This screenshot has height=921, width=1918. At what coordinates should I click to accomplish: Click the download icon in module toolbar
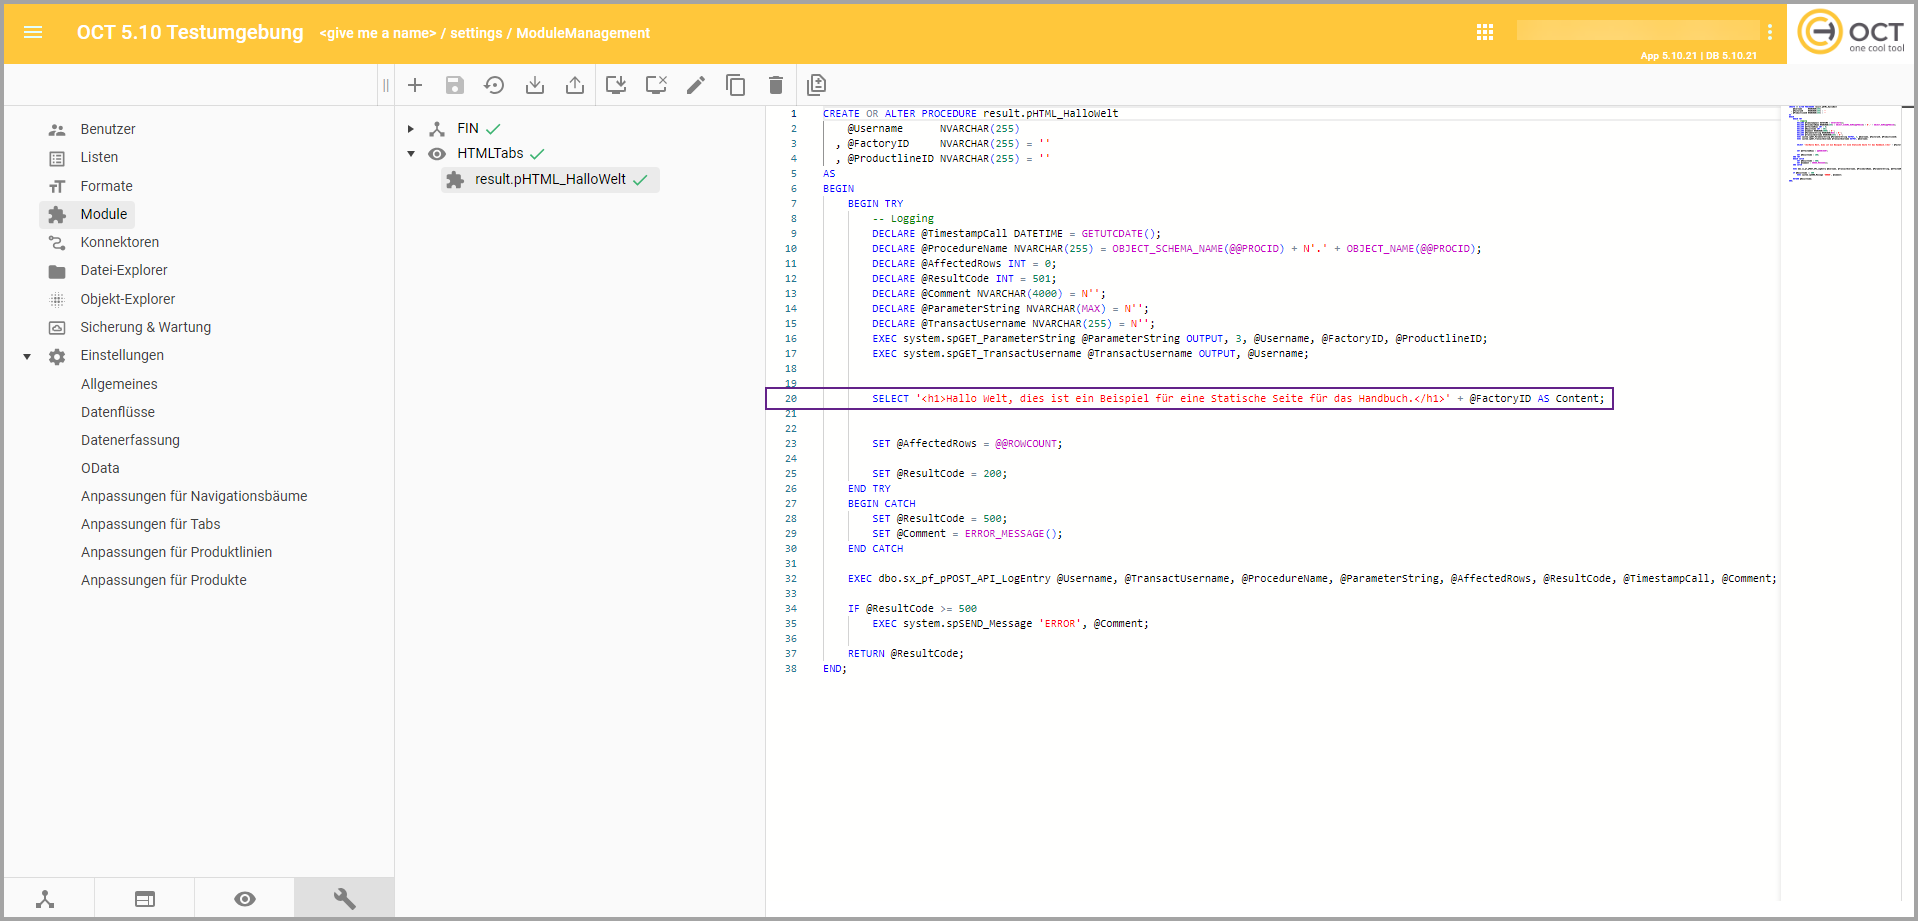[535, 85]
